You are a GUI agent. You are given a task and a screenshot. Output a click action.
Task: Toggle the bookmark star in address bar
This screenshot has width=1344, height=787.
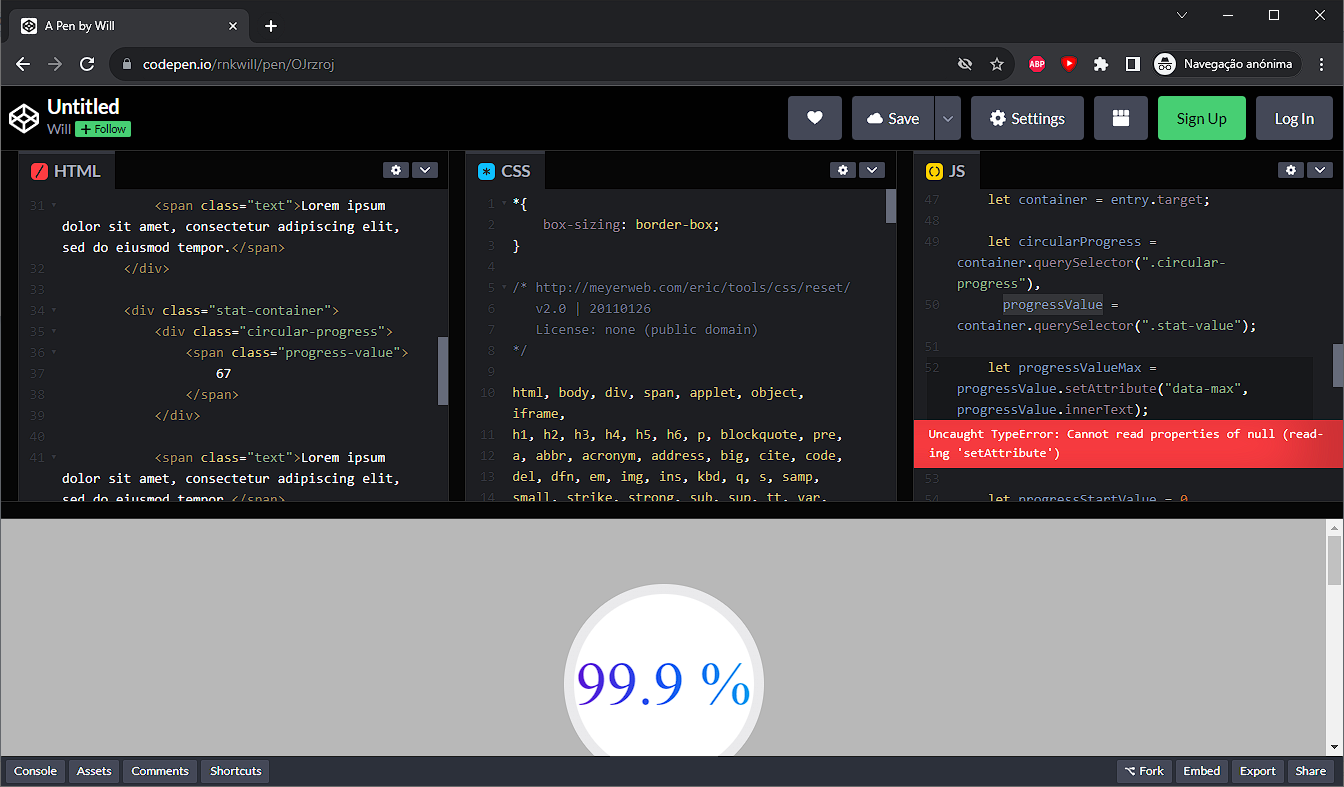997,63
